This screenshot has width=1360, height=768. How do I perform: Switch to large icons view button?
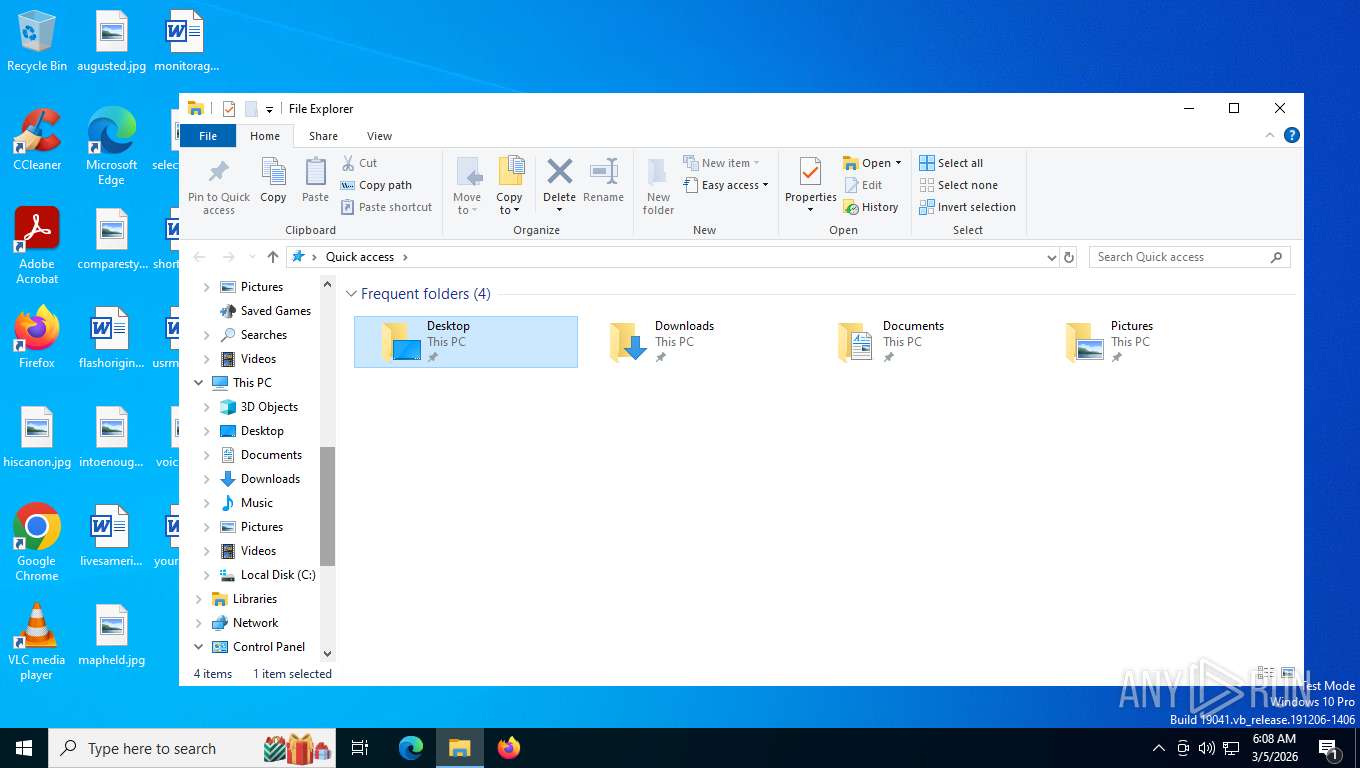pyautogui.click(x=1288, y=674)
